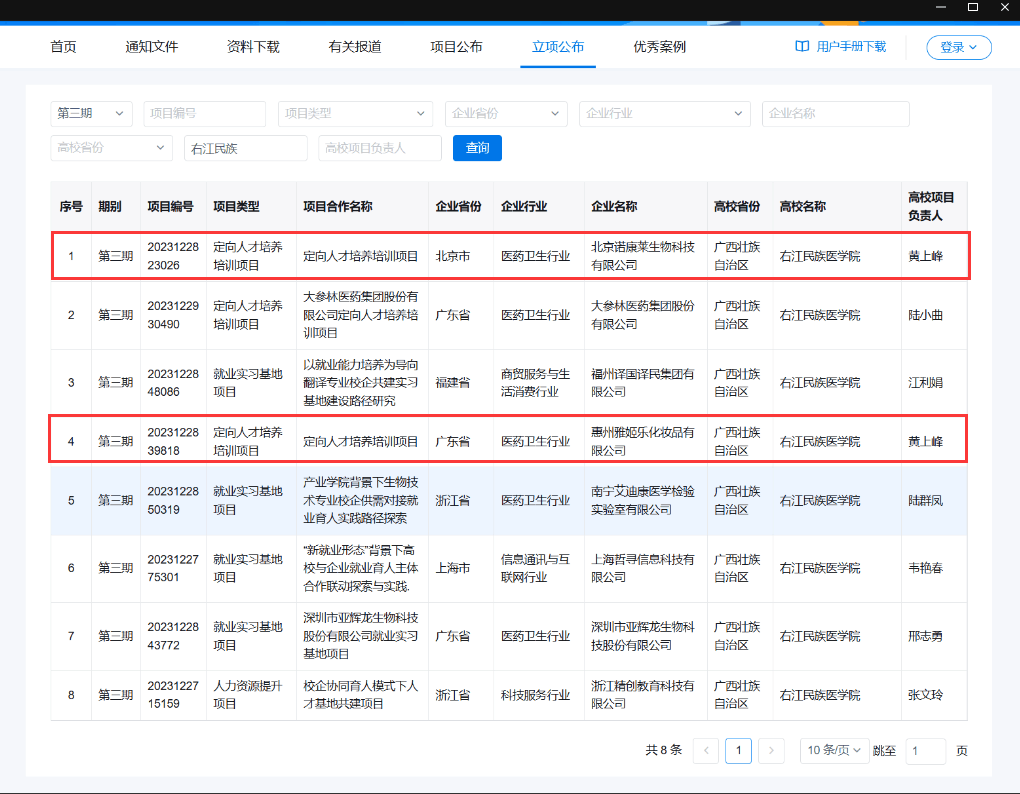Click the 共 8 条 total count
Image resolution: width=1020 pixels, height=794 pixels.
click(664, 750)
